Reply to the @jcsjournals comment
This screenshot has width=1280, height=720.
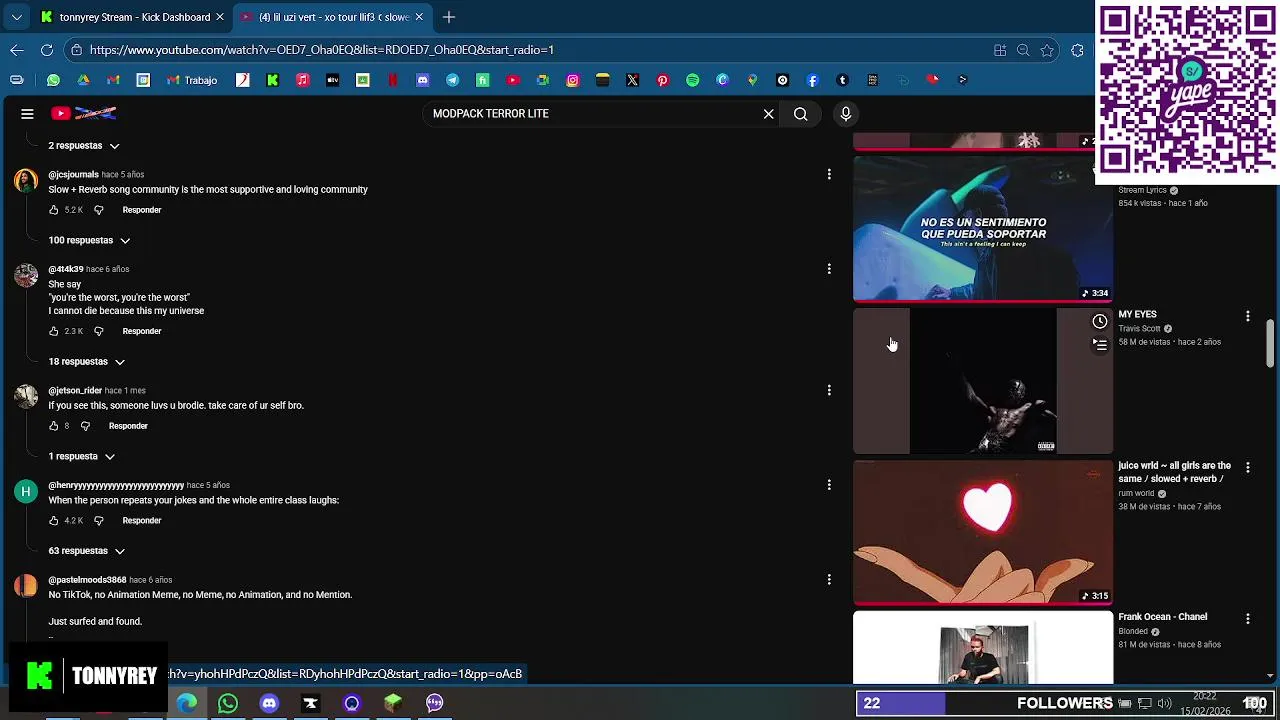point(142,210)
